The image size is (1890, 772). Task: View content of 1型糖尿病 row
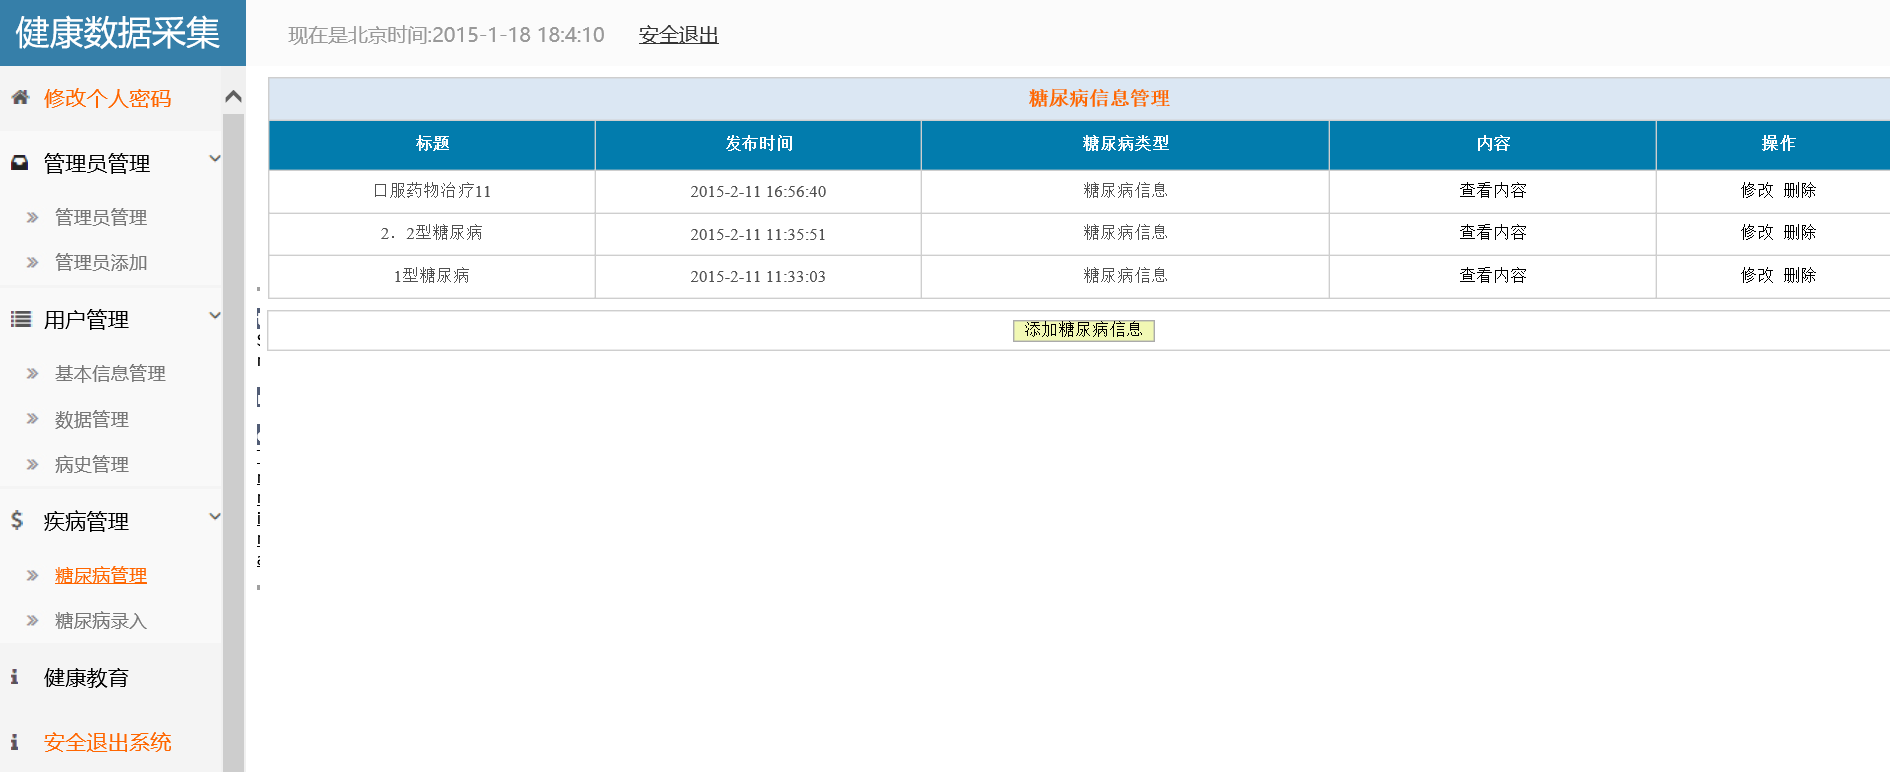point(1493,275)
